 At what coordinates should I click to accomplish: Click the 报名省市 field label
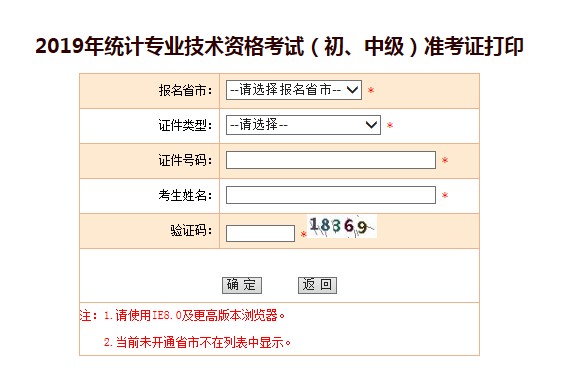pyautogui.click(x=186, y=90)
